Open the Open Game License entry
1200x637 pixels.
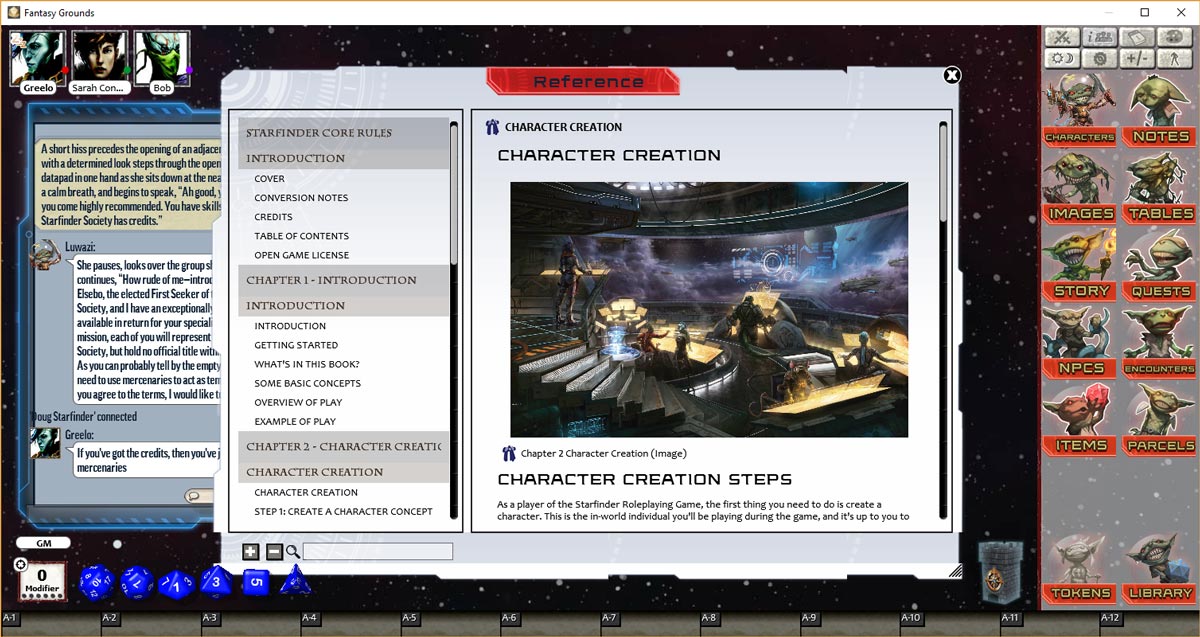click(301, 254)
